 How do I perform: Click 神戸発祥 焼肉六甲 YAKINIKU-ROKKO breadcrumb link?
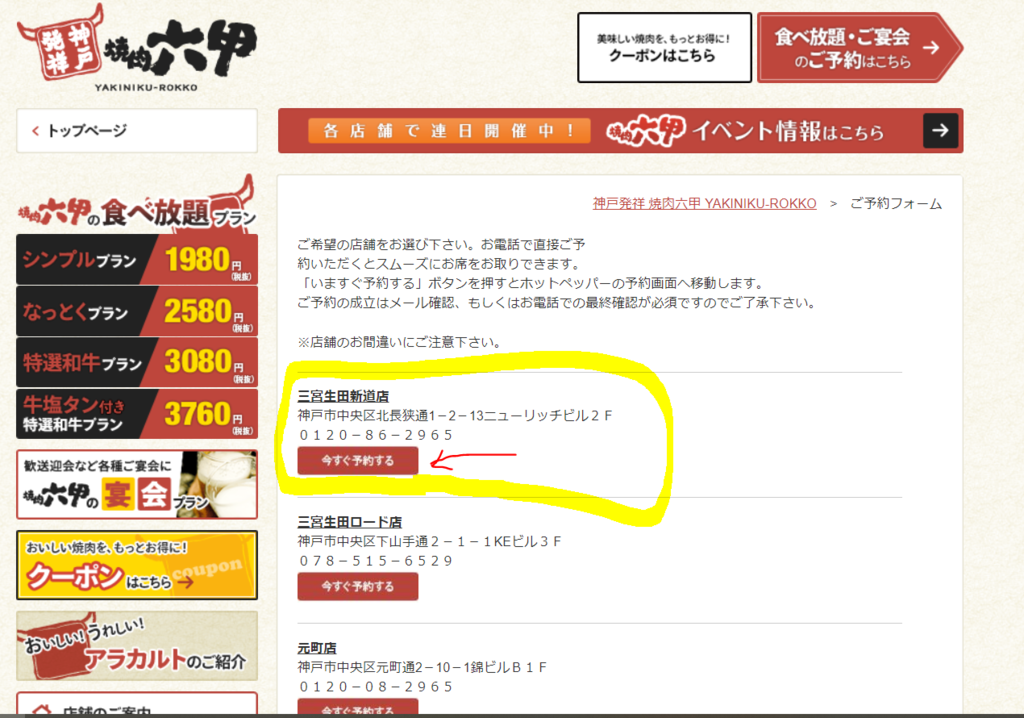click(x=704, y=204)
